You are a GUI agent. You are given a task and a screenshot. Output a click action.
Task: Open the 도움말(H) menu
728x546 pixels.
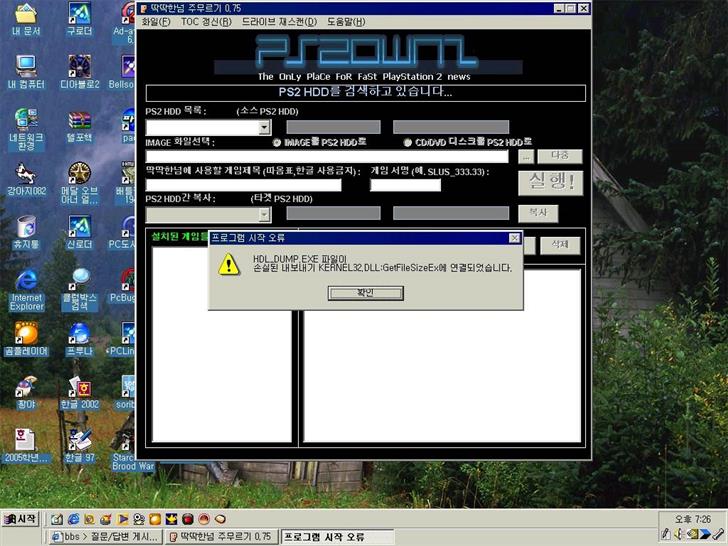click(x=346, y=22)
